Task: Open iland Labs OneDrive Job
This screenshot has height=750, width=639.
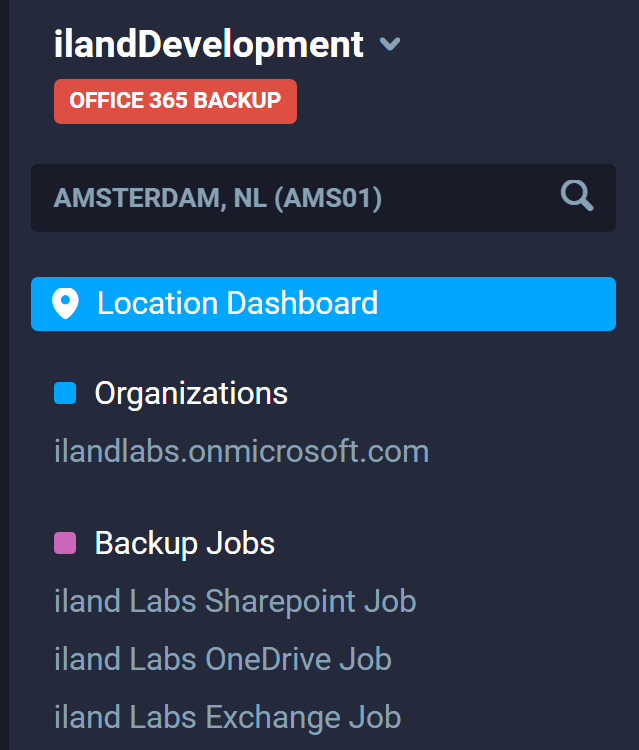Action: pyautogui.click(x=222, y=659)
